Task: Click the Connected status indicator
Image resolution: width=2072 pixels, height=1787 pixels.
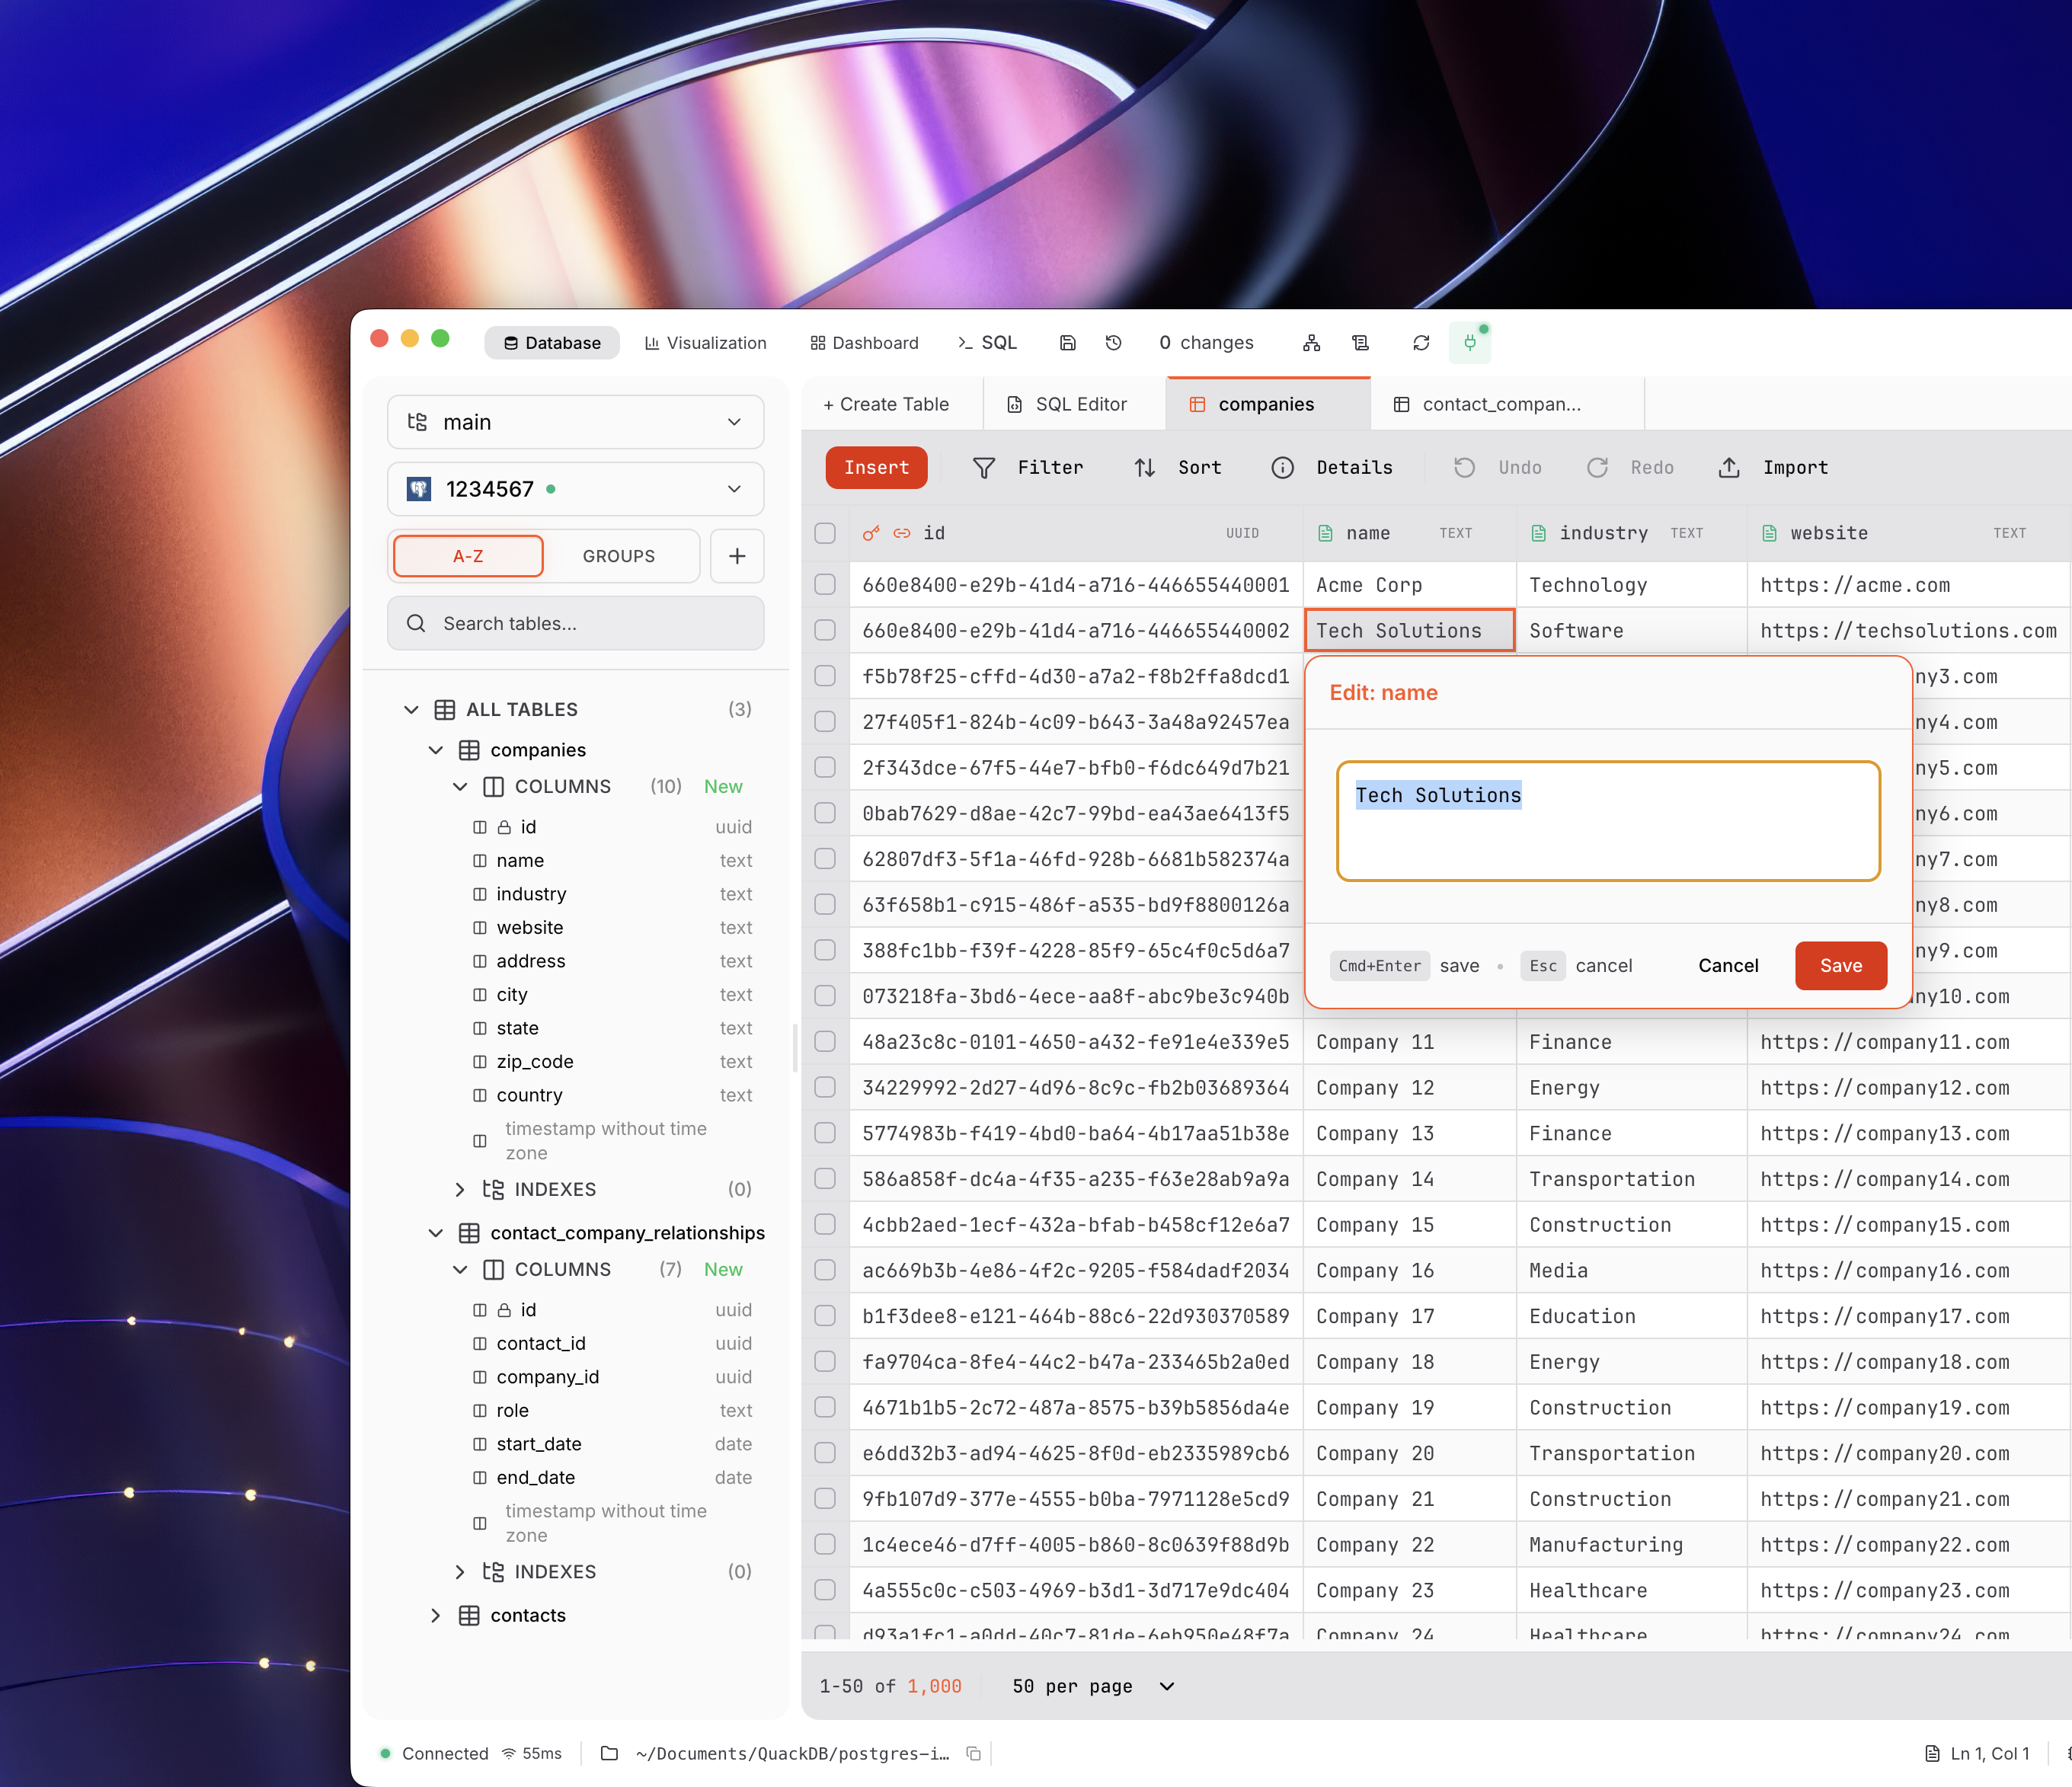Action: (x=434, y=1753)
